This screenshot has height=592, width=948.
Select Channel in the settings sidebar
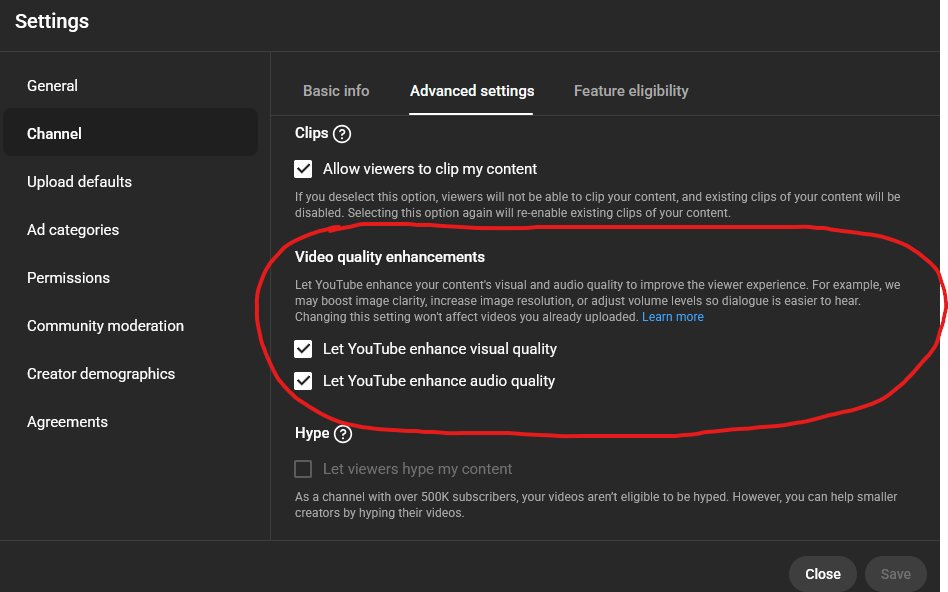[x=131, y=133]
